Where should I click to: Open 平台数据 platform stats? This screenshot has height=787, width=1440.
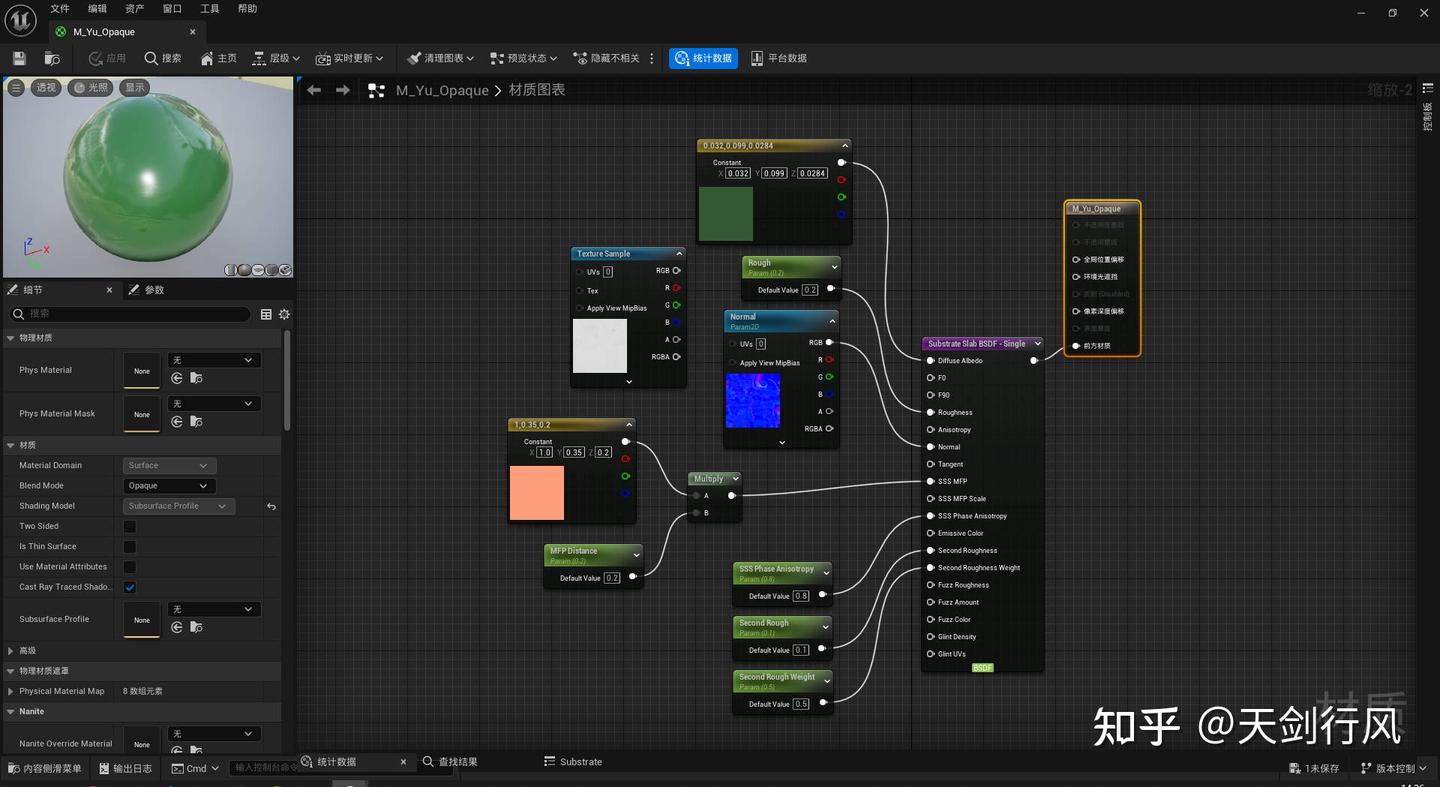[779, 58]
